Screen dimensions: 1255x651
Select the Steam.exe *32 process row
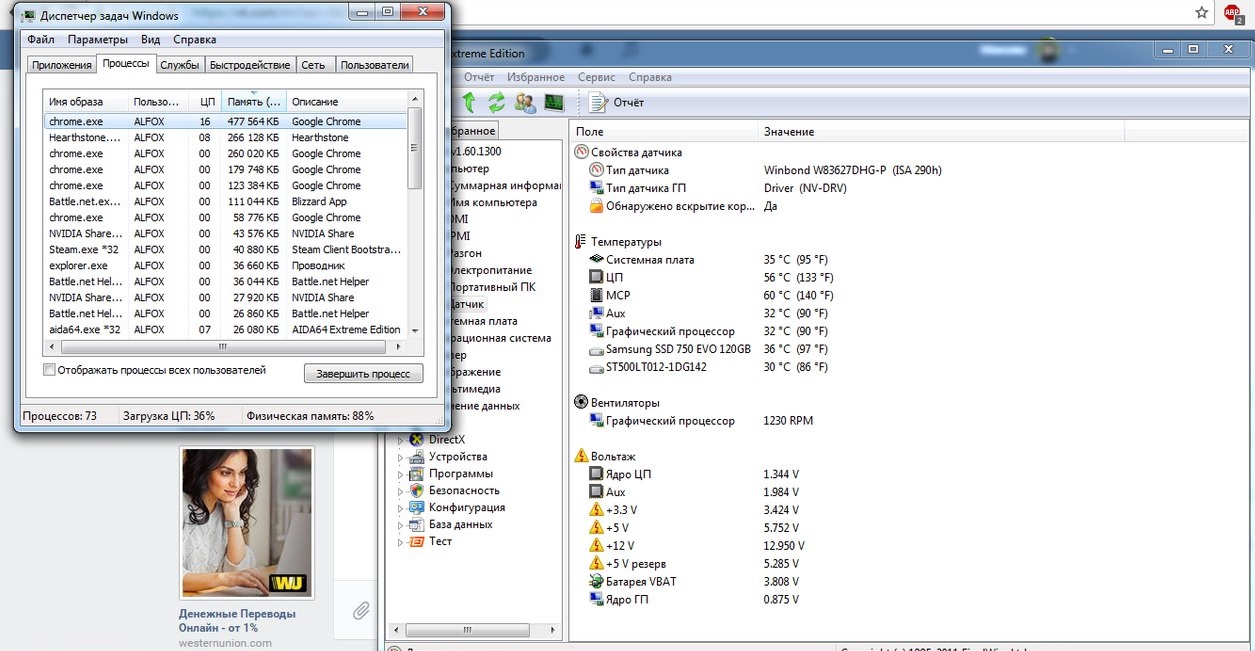tap(225, 249)
